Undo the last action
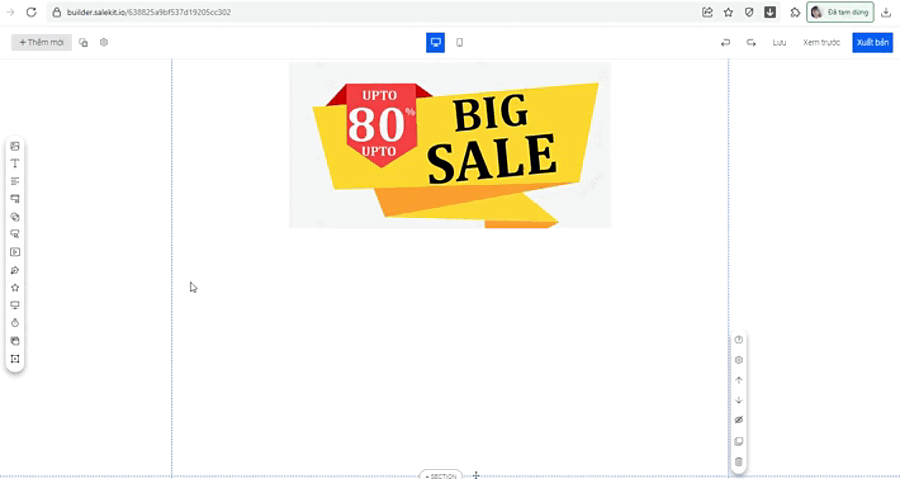 [726, 42]
